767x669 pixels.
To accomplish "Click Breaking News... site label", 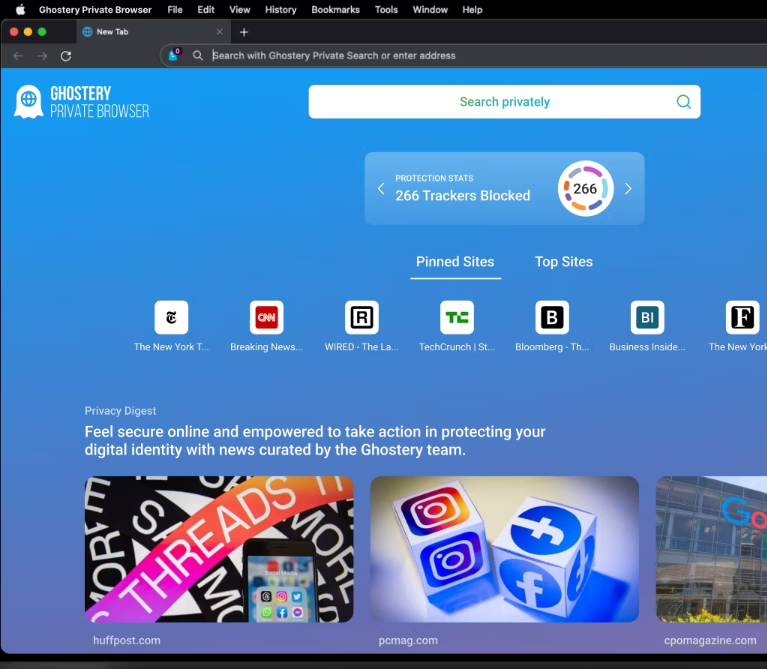I will click(267, 347).
